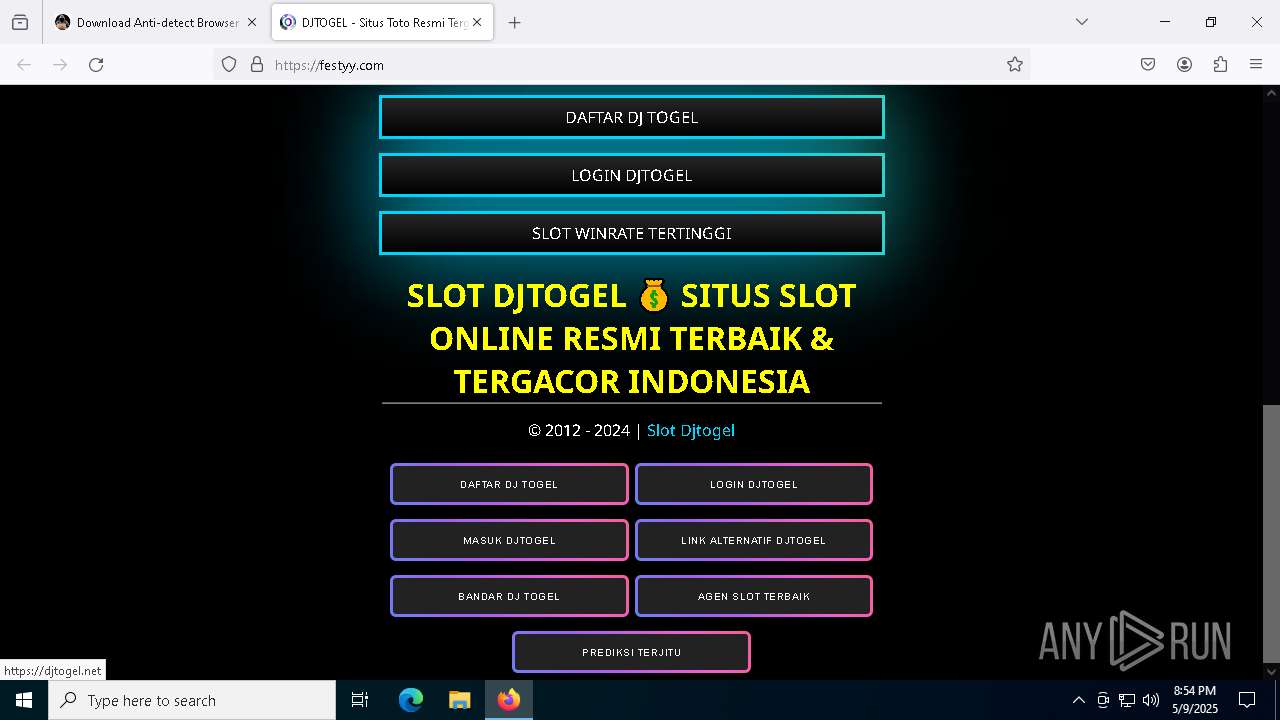Click the SLOT DJTOGEL SITUS SLOT heading
The height and width of the screenshot is (720, 1280).
(631, 338)
